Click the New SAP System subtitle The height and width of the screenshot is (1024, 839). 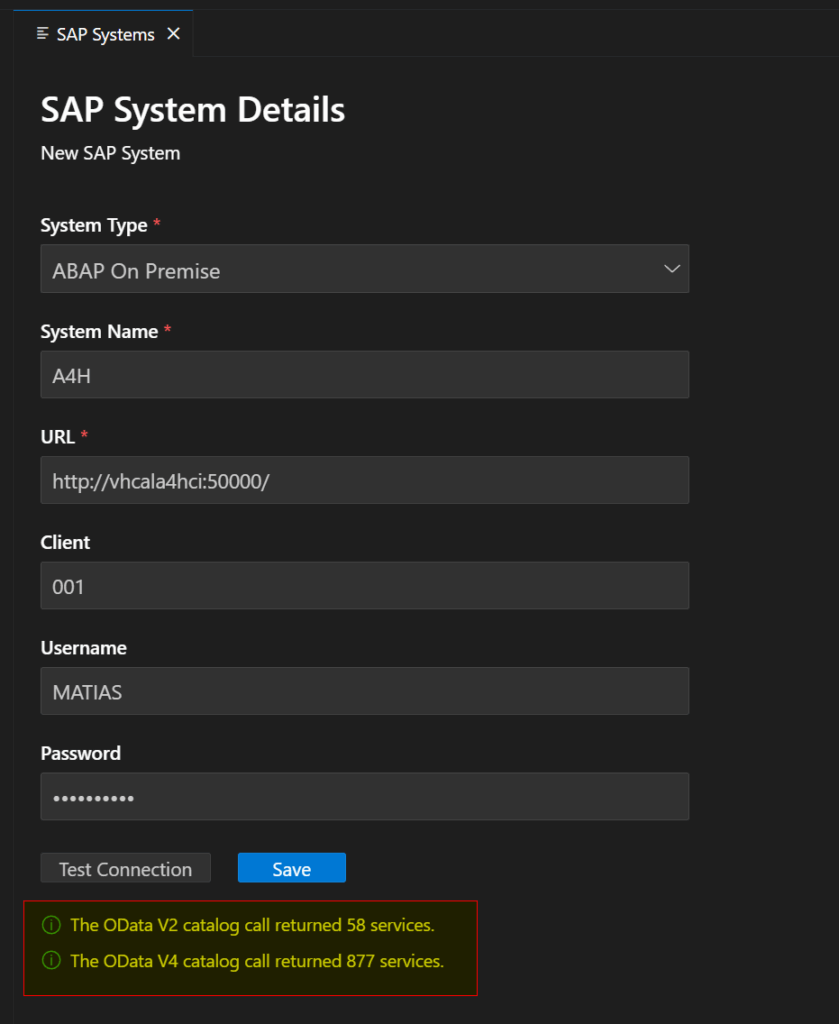(110, 154)
